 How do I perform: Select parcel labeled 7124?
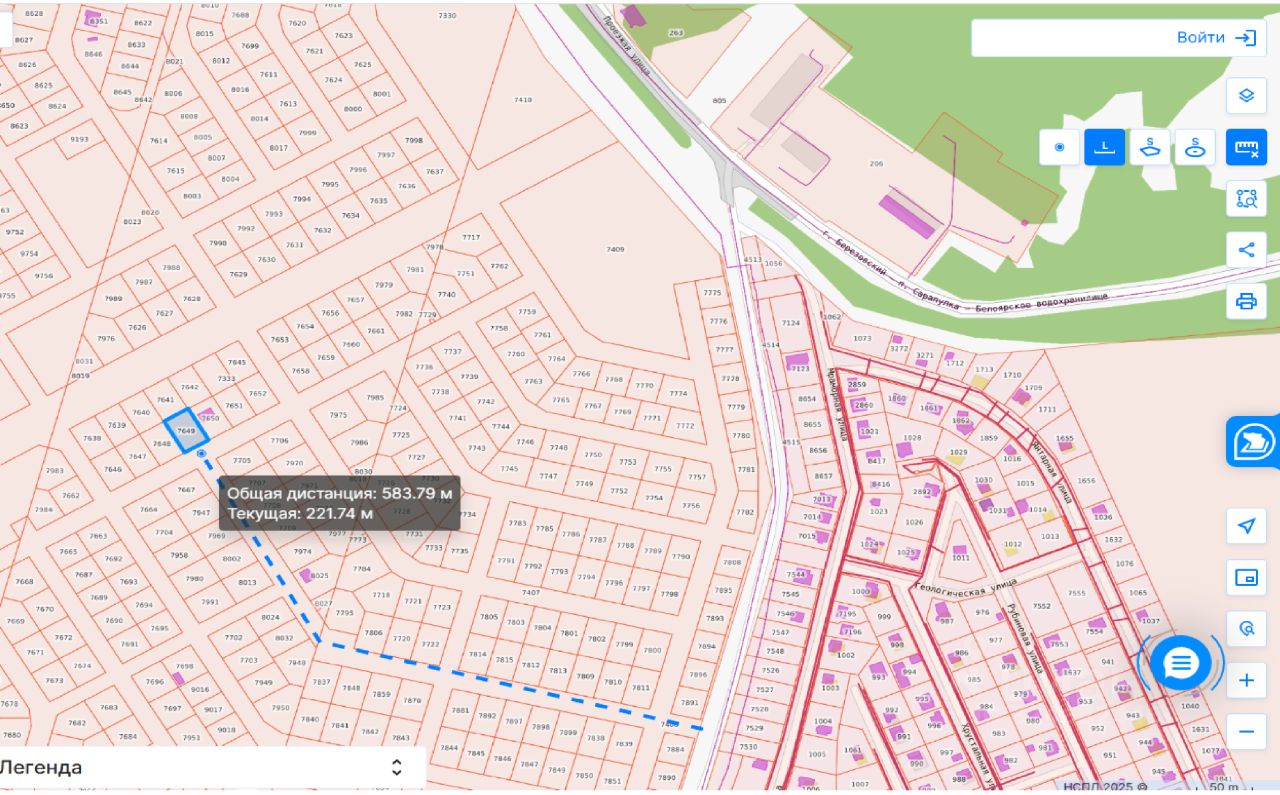(791, 323)
